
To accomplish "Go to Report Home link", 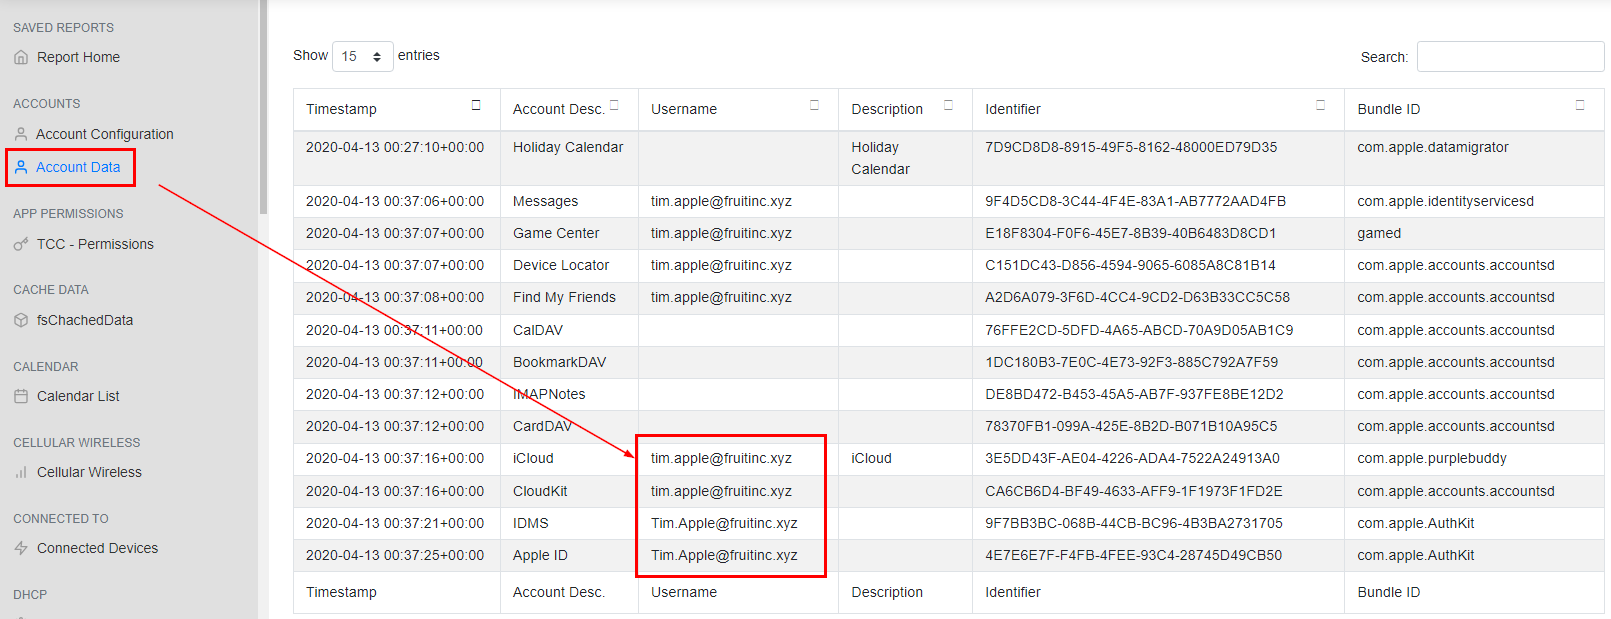I will click(78, 58).
